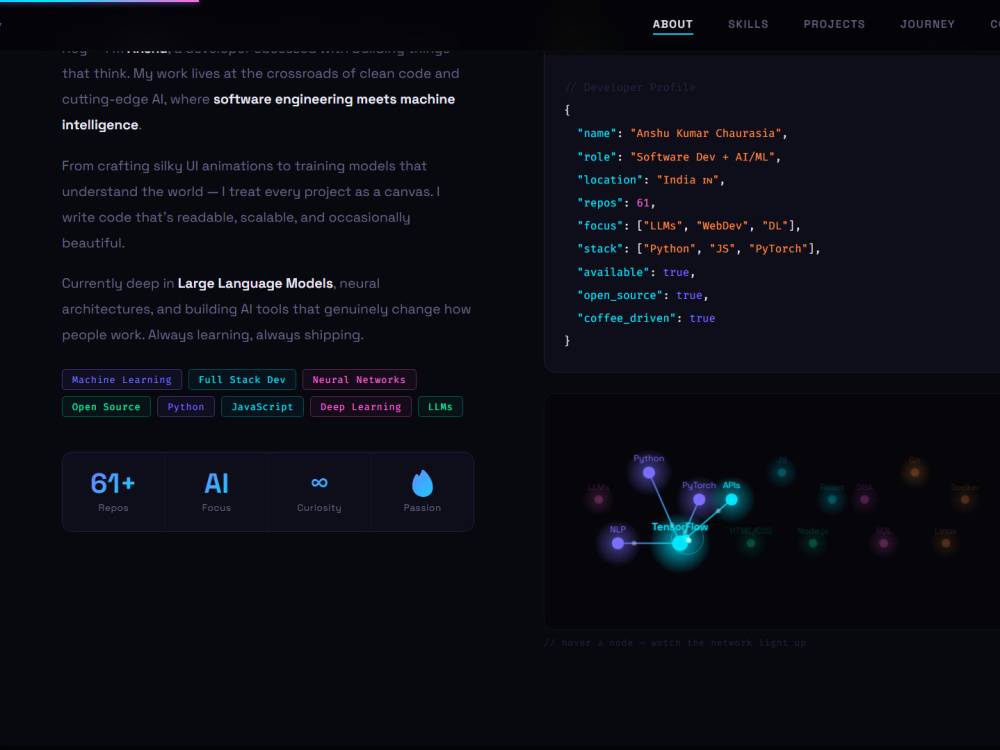Click the HTML/CSS node in the graph
Screen dimensions: 1000x750
click(x=751, y=543)
